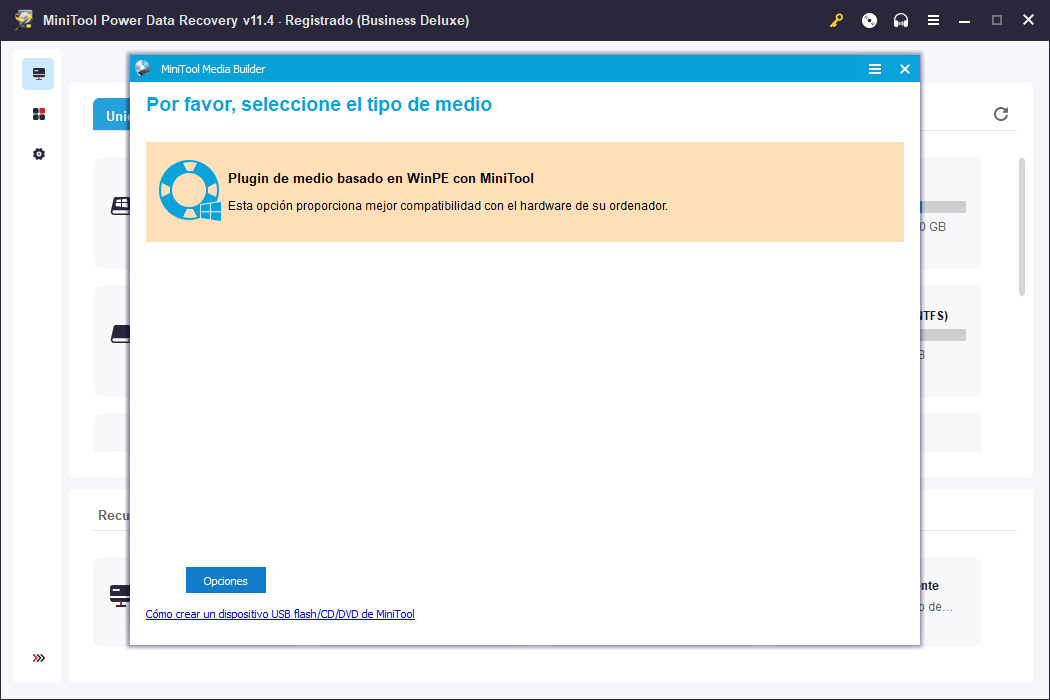The width and height of the screenshot is (1050, 700).
Task: Select the drive recovery sidebar icon
Action: 39,74
